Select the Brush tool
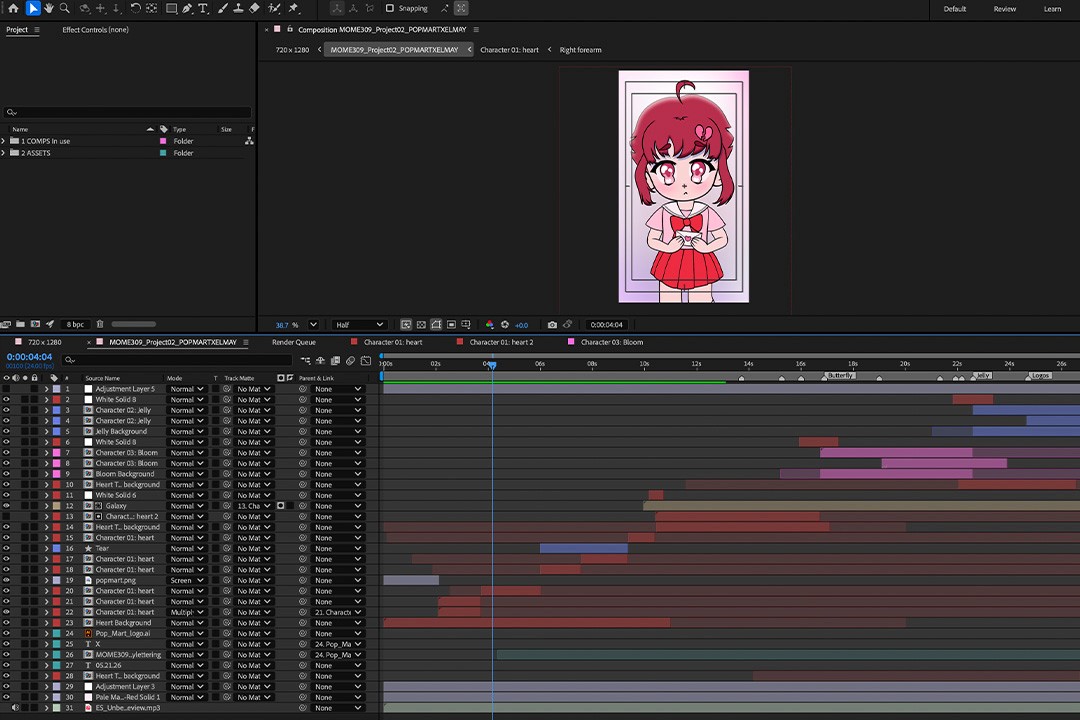The height and width of the screenshot is (720, 1080). (x=222, y=8)
